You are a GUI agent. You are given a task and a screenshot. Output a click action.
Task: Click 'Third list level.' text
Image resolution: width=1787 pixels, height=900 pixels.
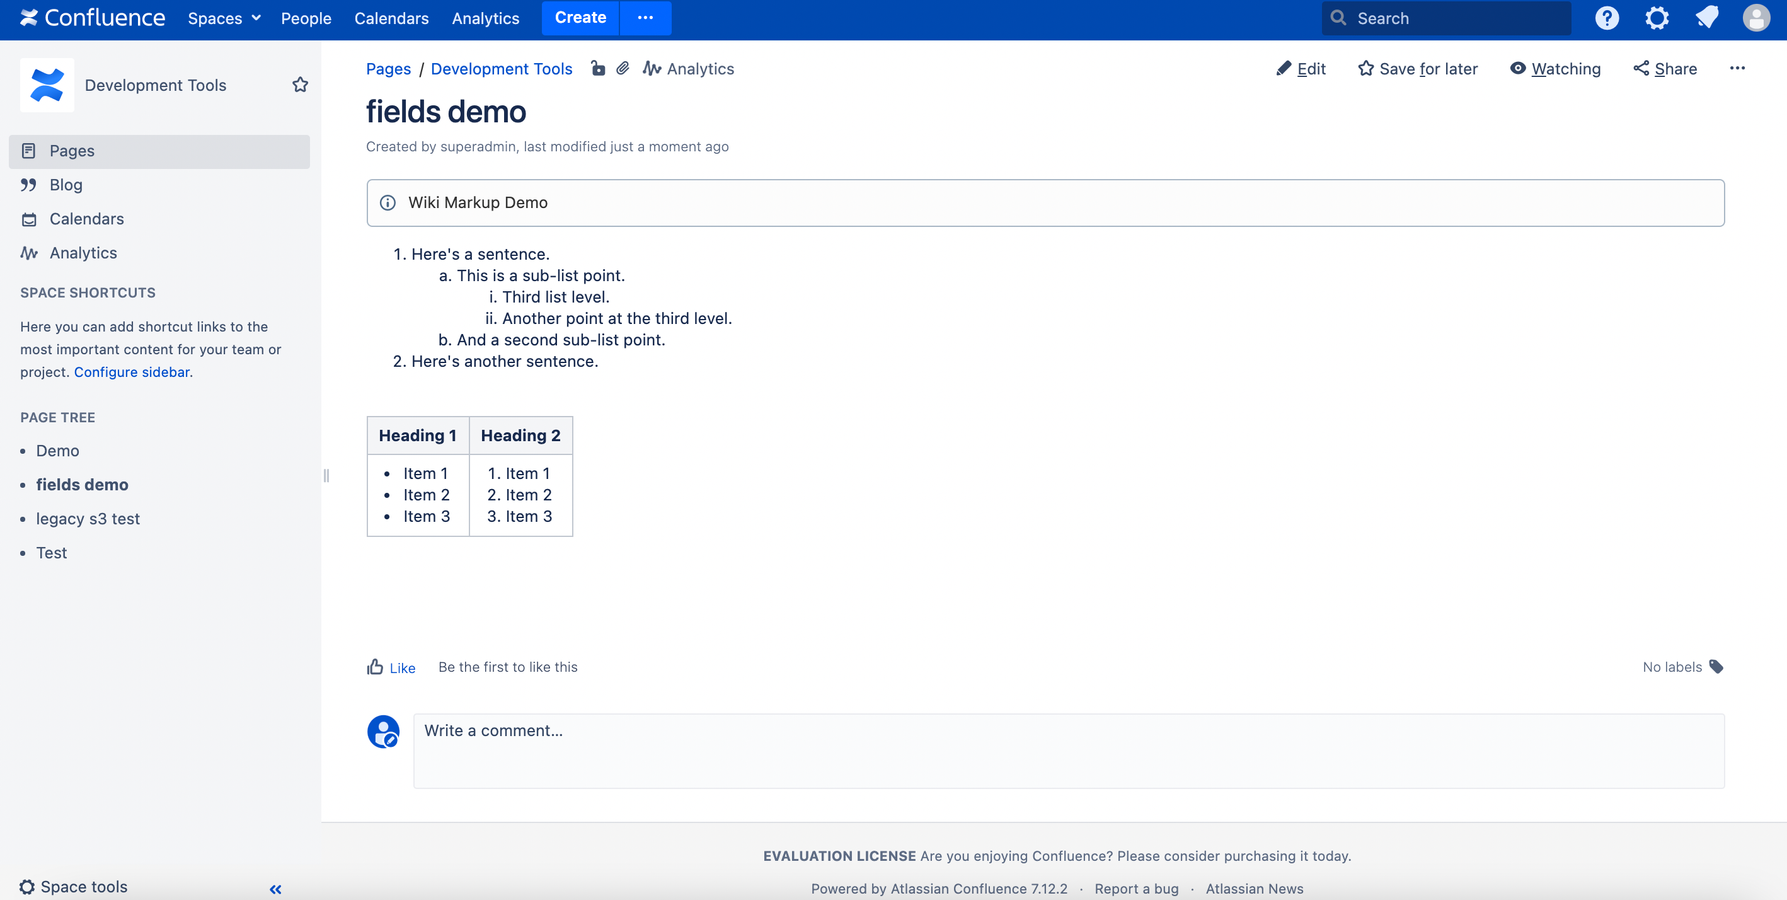556,297
